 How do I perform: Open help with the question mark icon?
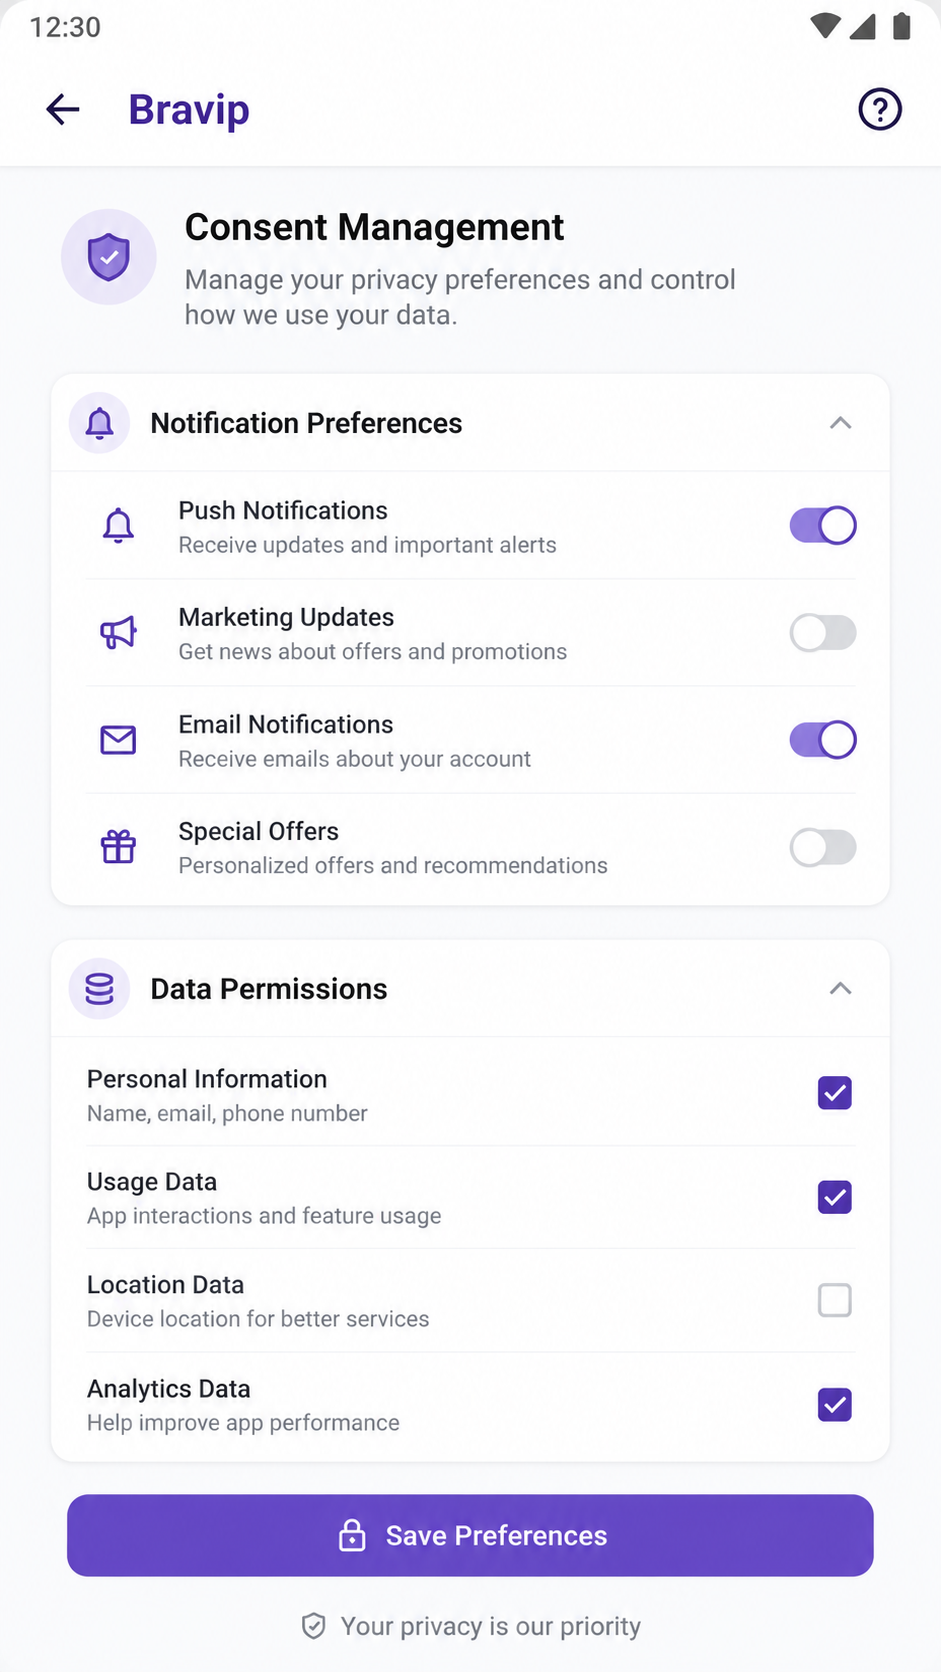click(x=880, y=109)
